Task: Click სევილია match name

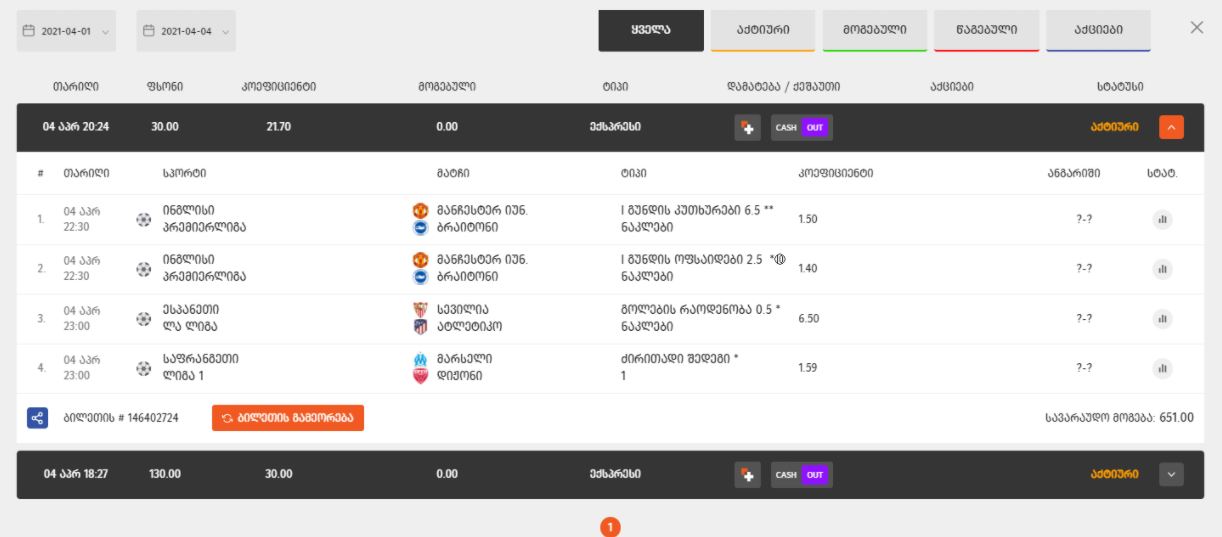Action: pyautogui.click(x=463, y=310)
